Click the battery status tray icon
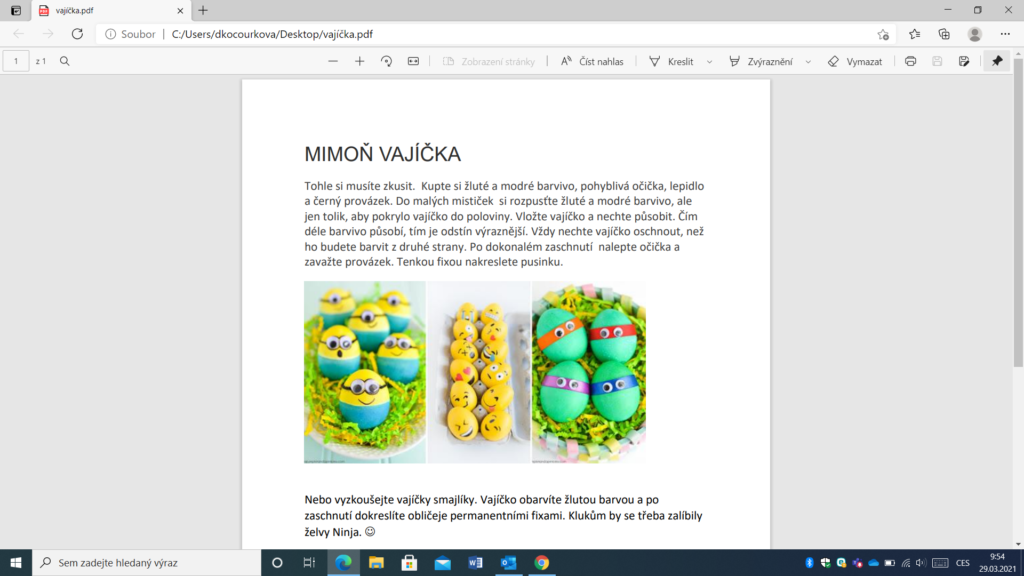The width and height of the screenshot is (1024, 576). click(889, 562)
